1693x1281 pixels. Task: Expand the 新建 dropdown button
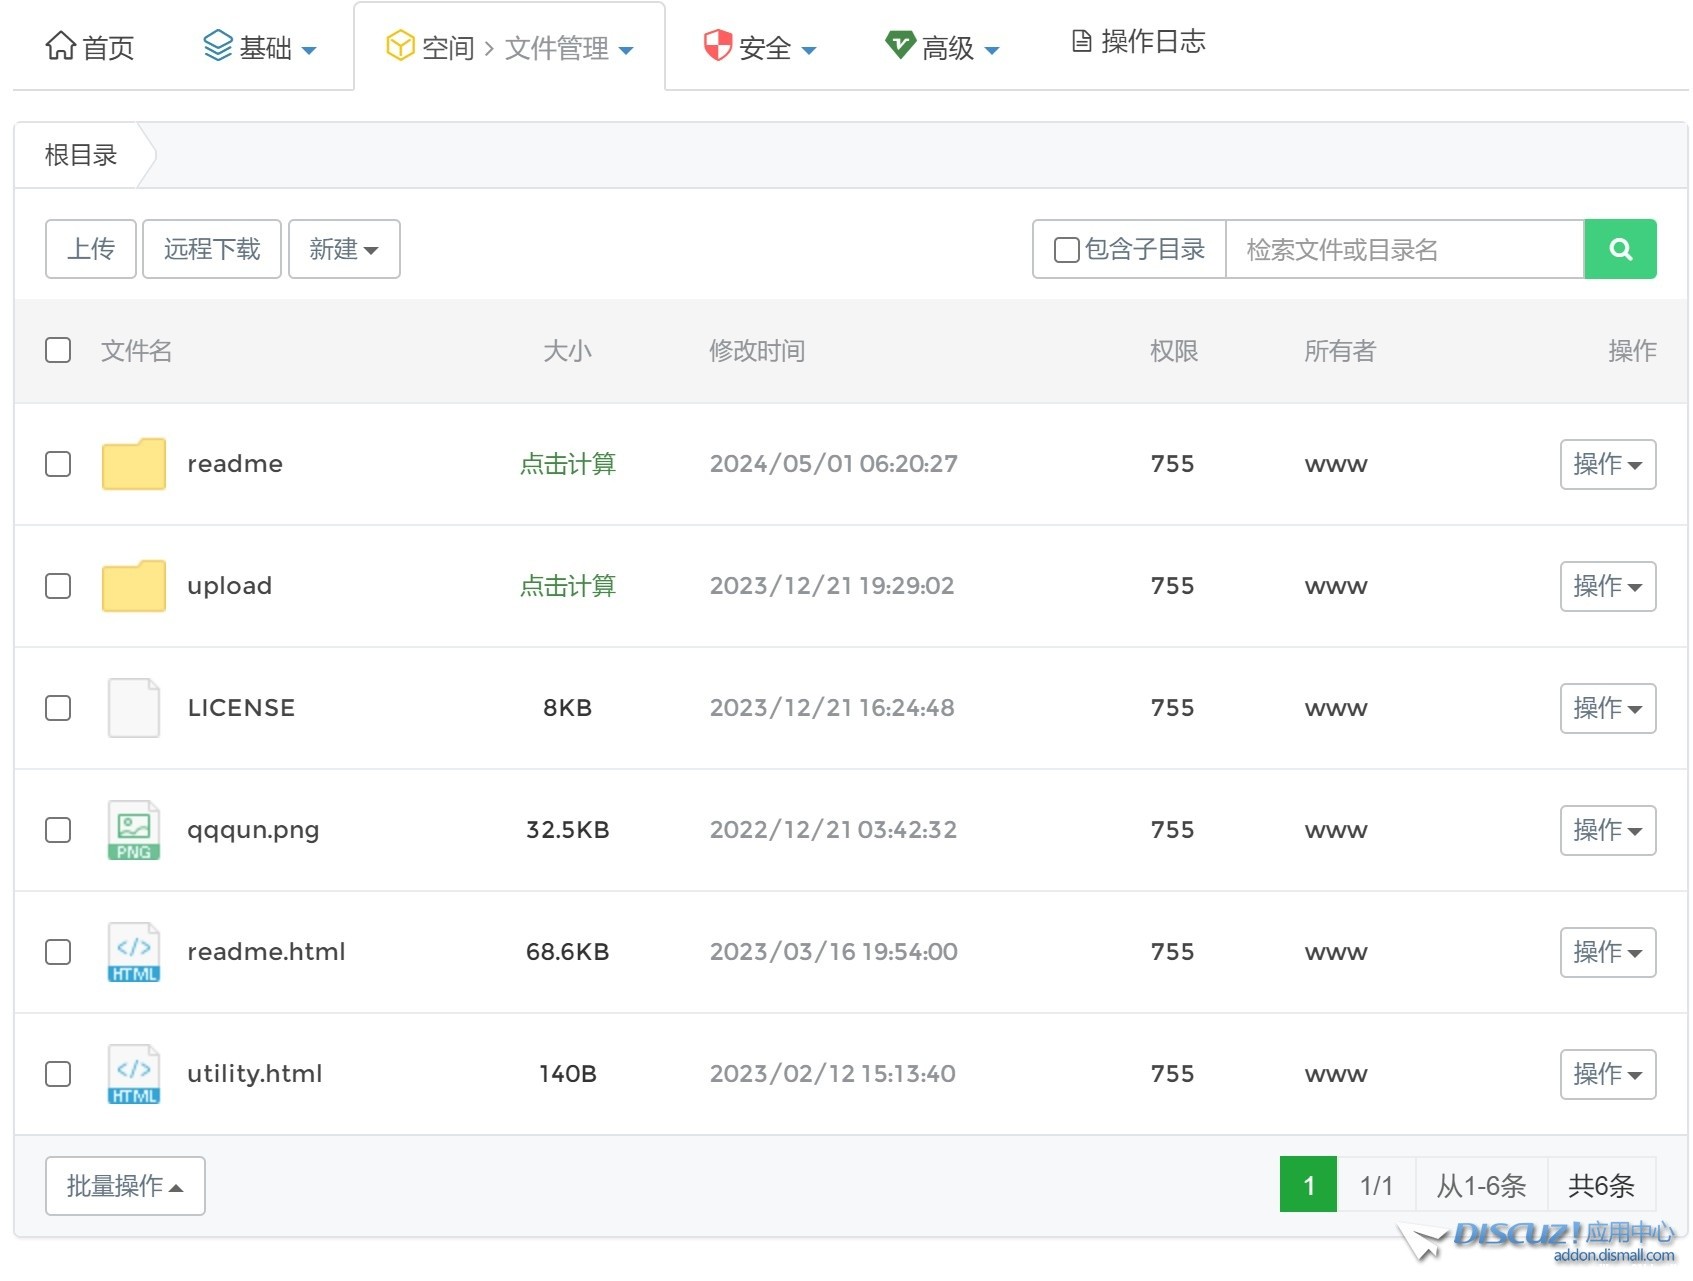343,249
